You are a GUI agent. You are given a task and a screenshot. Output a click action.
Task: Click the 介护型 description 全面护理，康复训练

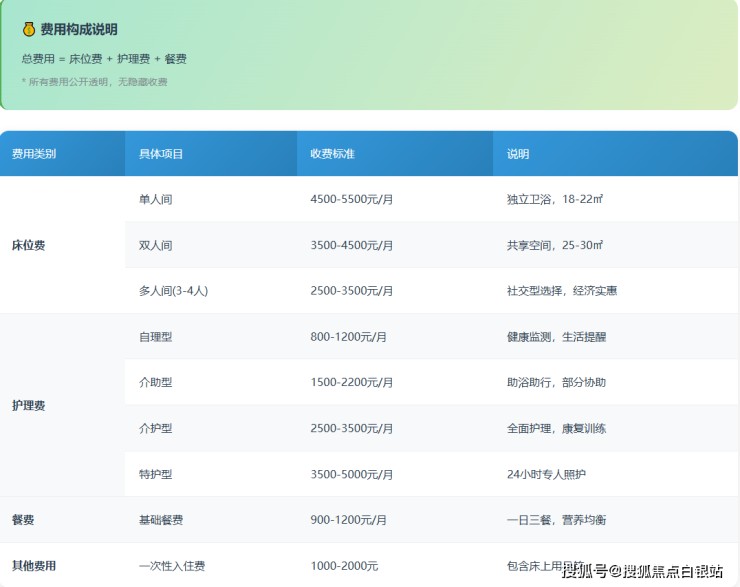pyautogui.click(x=556, y=429)
